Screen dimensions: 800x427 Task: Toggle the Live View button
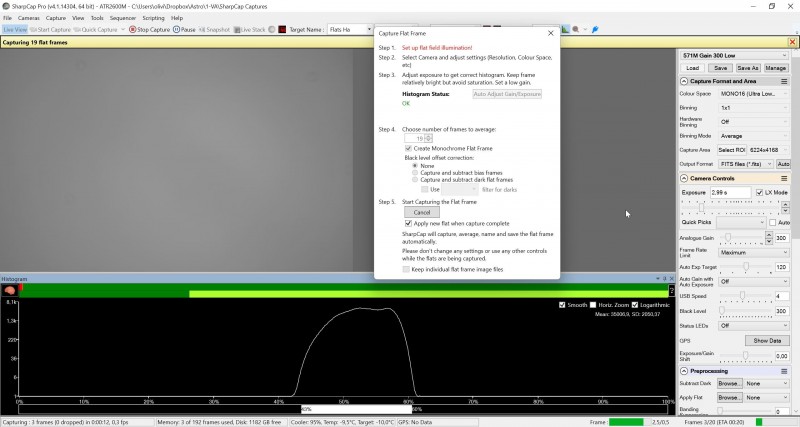coord(15,30)
